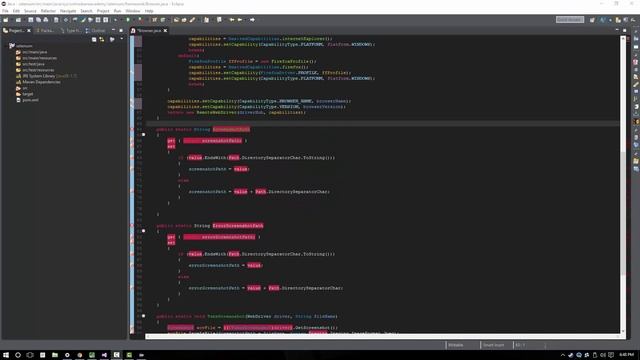Select src/test/resources folder
The image size is (640, 360).
[x=38, y=70]
